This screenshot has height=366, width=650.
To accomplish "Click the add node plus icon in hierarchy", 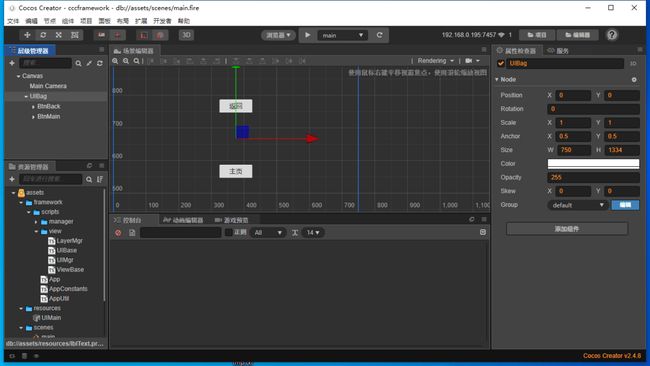I will pyautogui.click(x=12, y=63).
